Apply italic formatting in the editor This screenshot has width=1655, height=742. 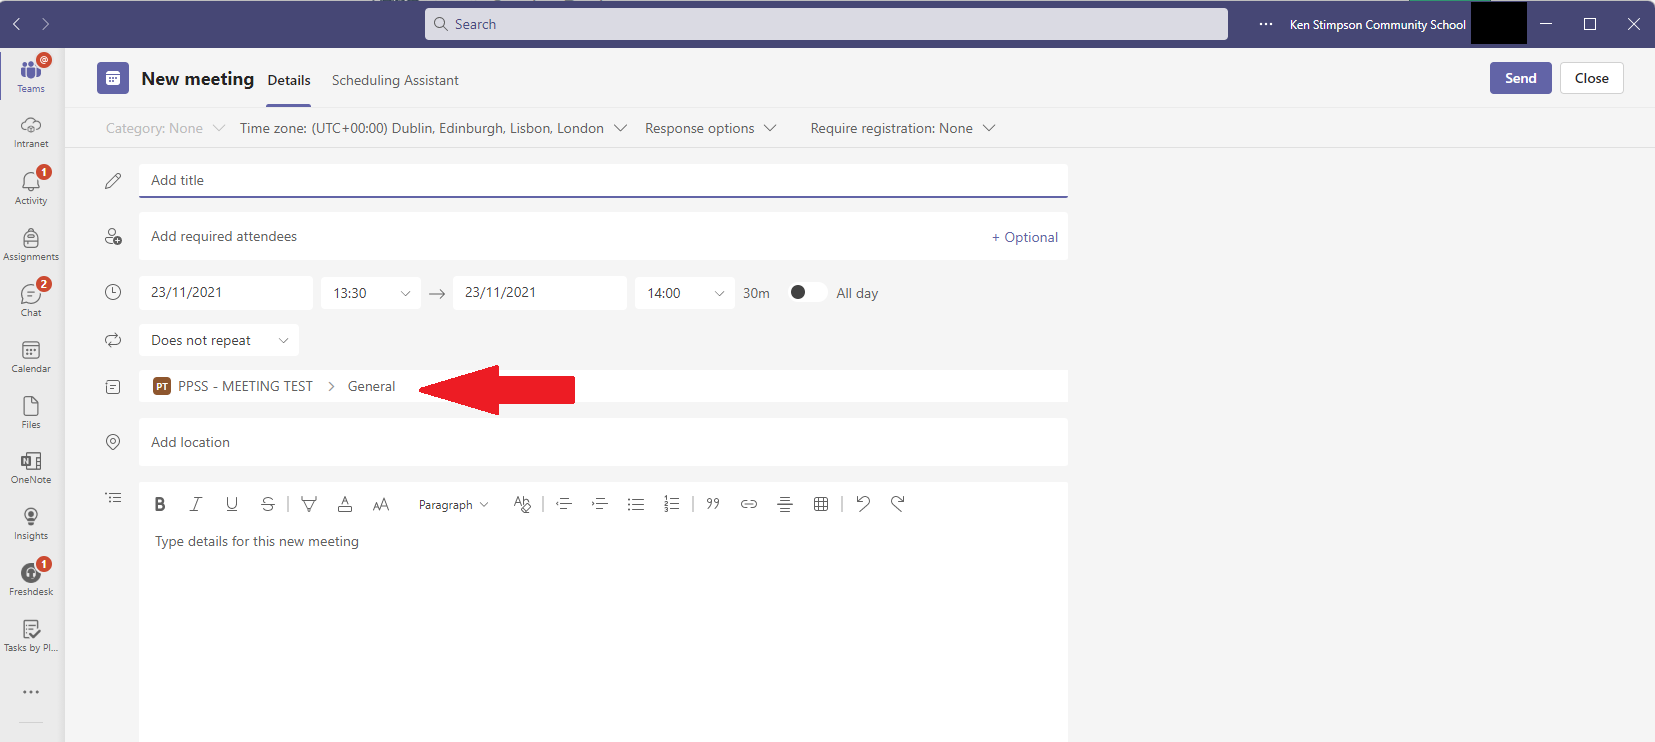click(x=196, y=504)
